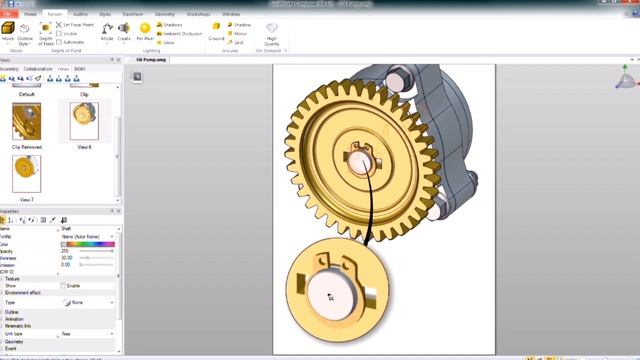Switch to the Styles ribbon tab
The height and width of the screenshot is (360, 640).
[105, 14]
